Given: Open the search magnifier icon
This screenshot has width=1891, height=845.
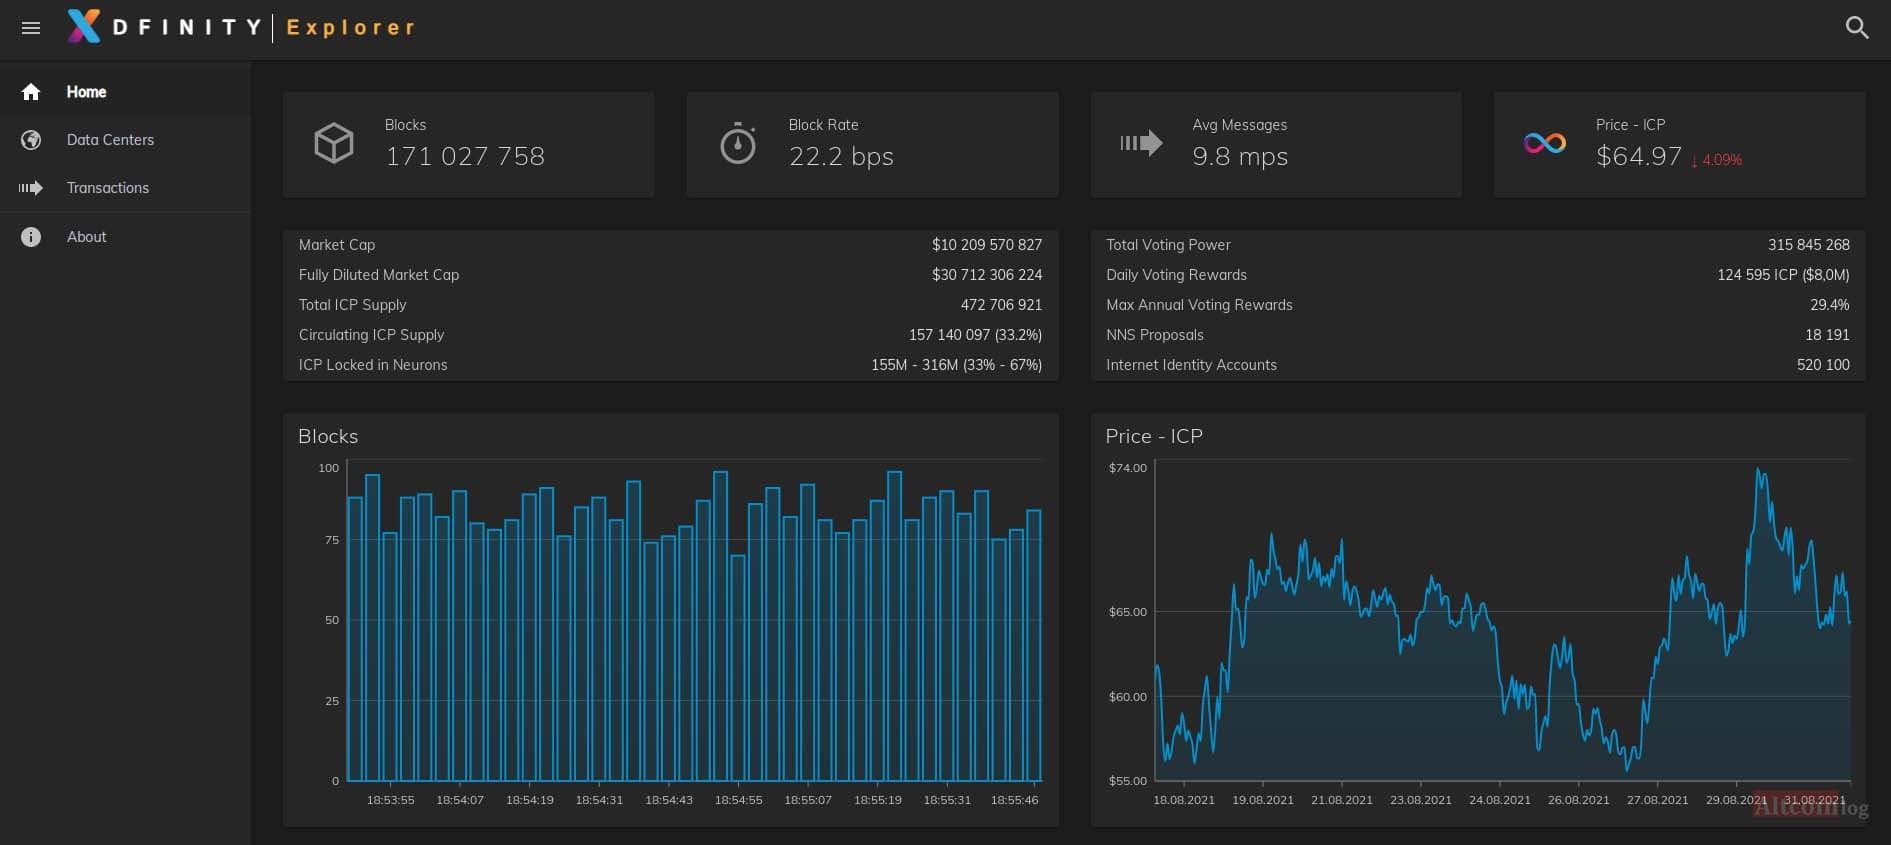Looking at the screenshot, I should tap(1856, 28).
